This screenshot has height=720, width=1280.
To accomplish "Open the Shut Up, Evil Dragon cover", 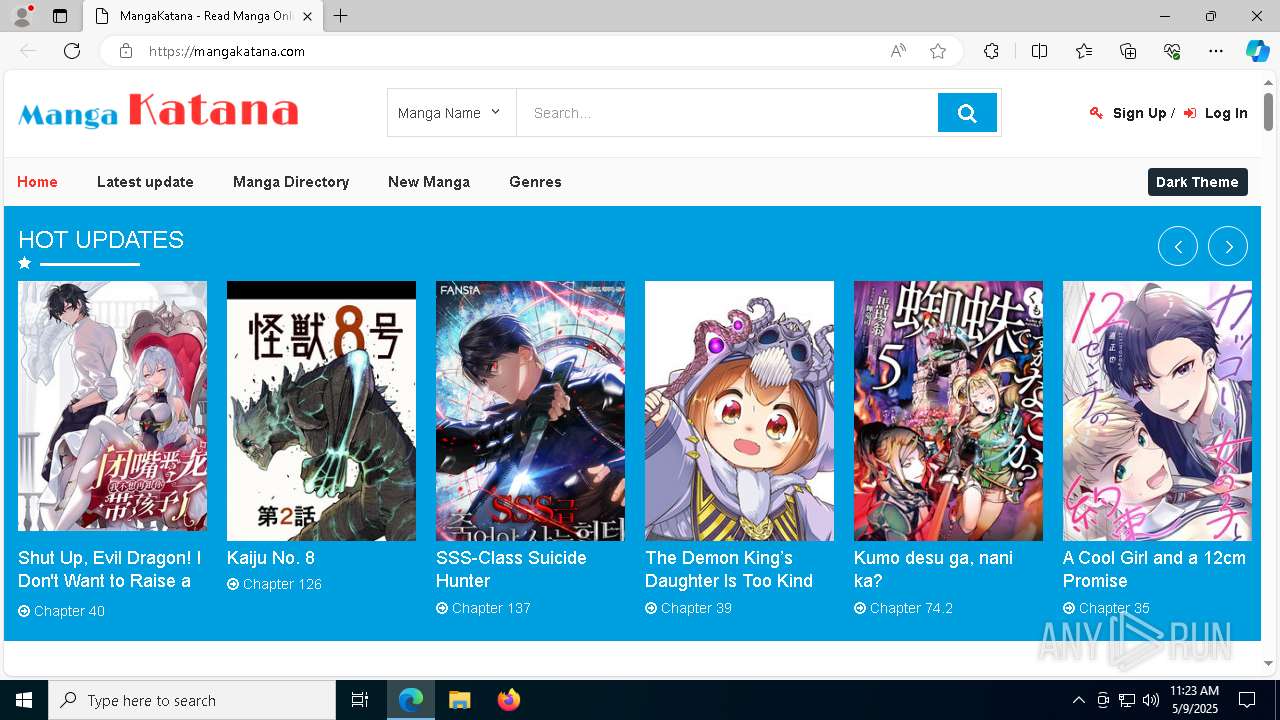I will click(x=112, y=406).
